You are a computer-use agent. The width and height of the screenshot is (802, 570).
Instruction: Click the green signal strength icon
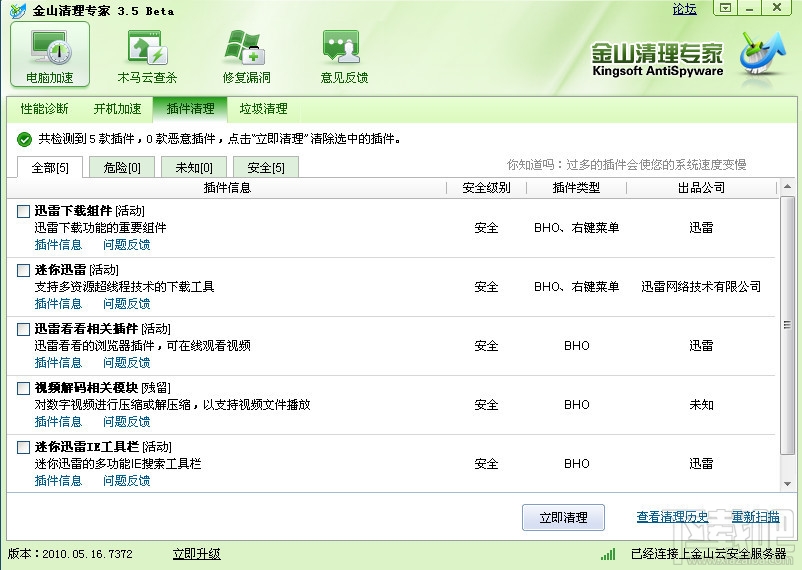click(608, 554)
